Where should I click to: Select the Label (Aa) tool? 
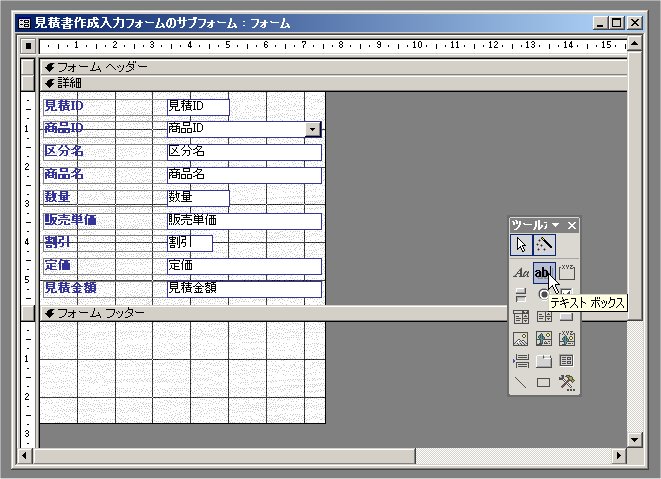click(x=521, y=273)
